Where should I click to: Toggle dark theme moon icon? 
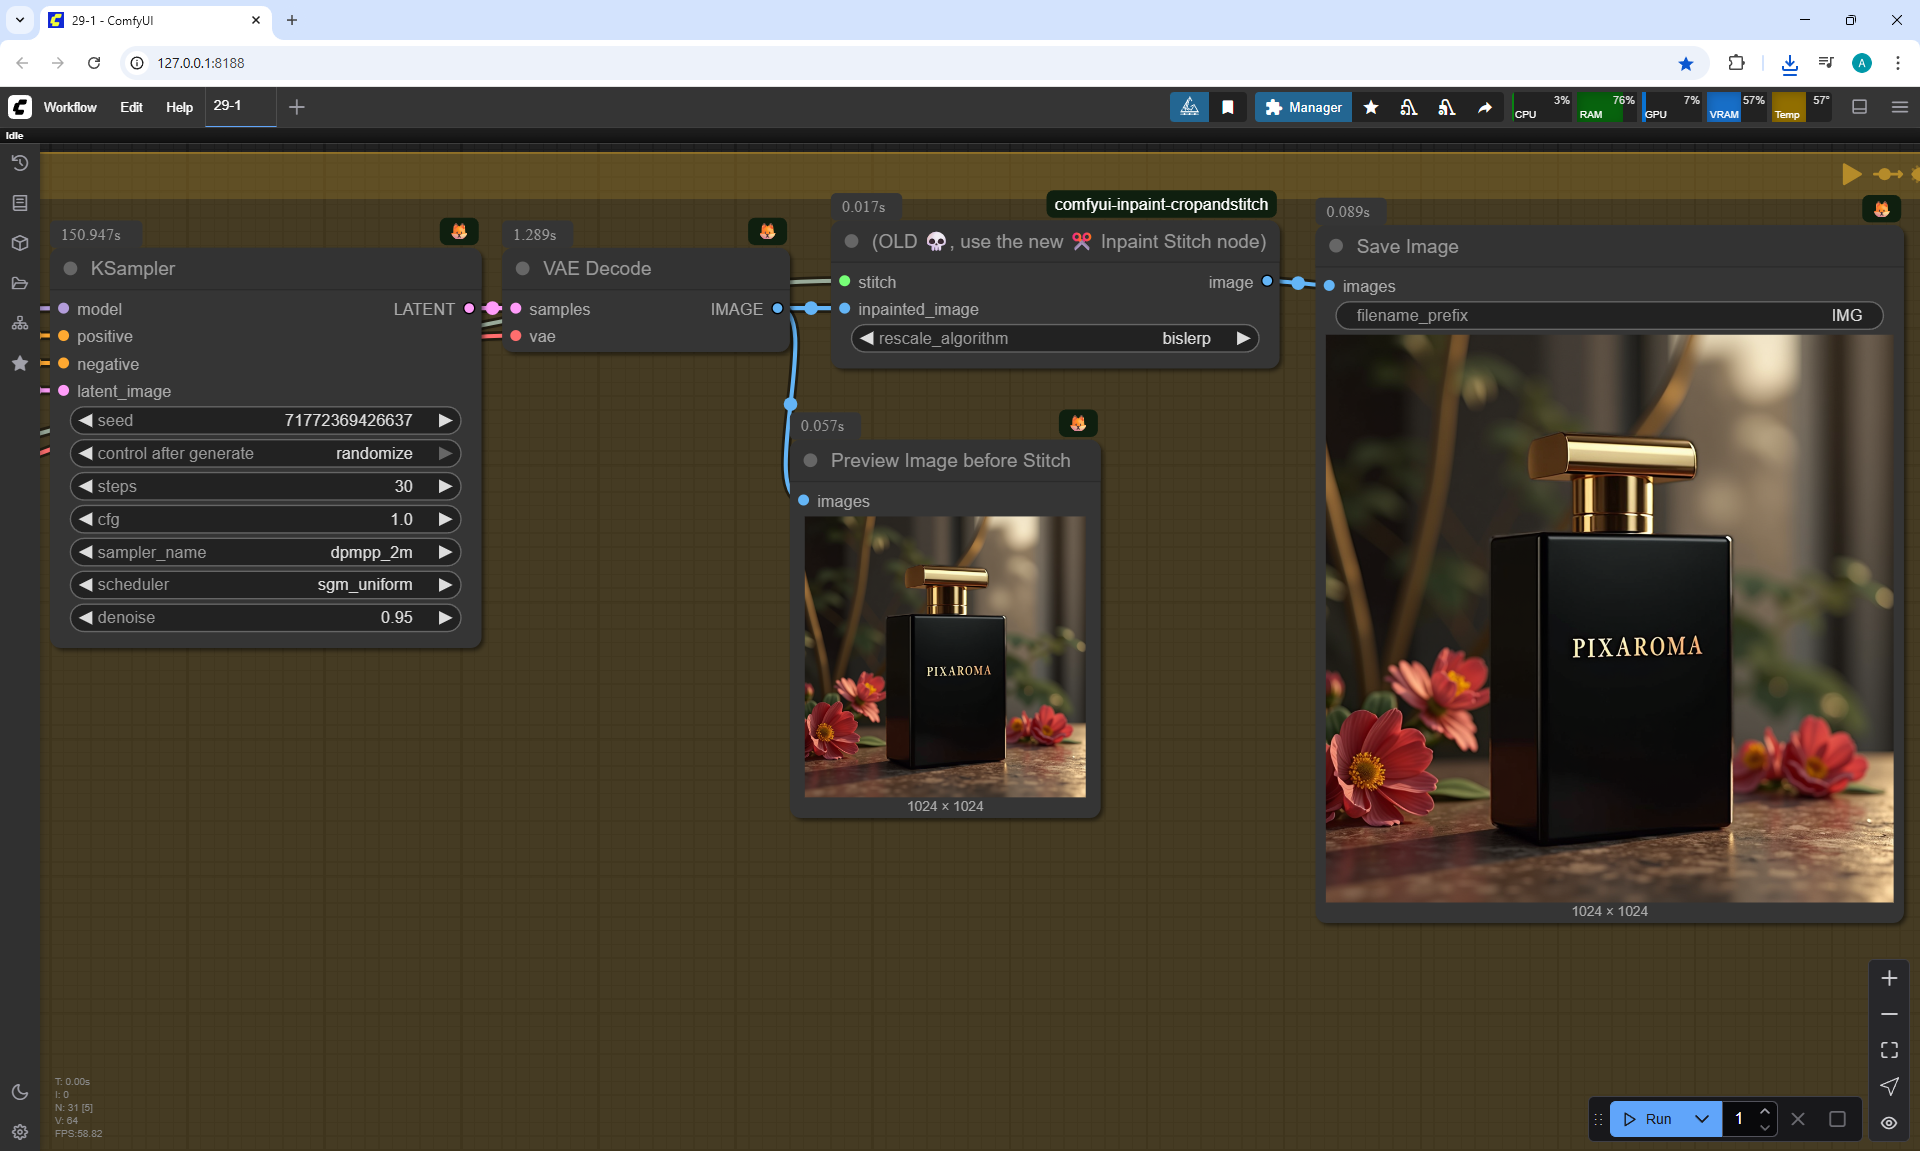(x=19, y=1092)
